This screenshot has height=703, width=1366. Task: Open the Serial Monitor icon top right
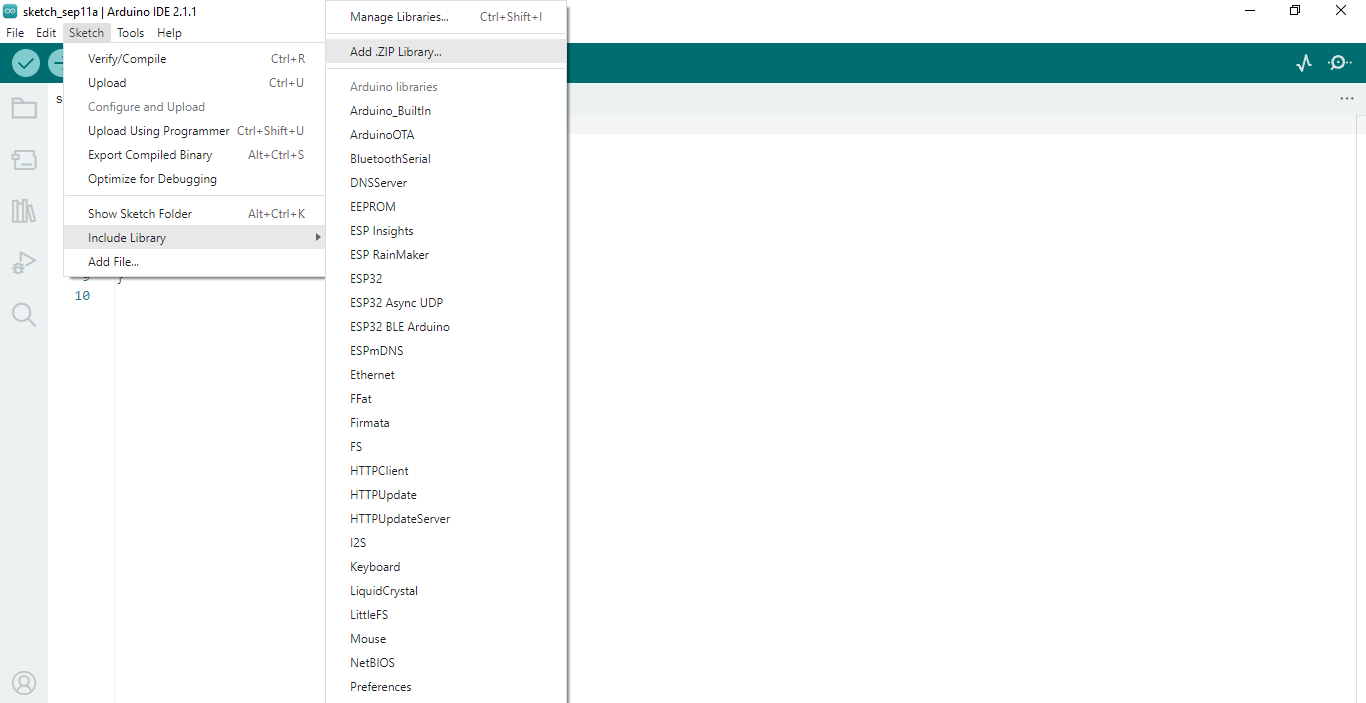pos(1340,62)
